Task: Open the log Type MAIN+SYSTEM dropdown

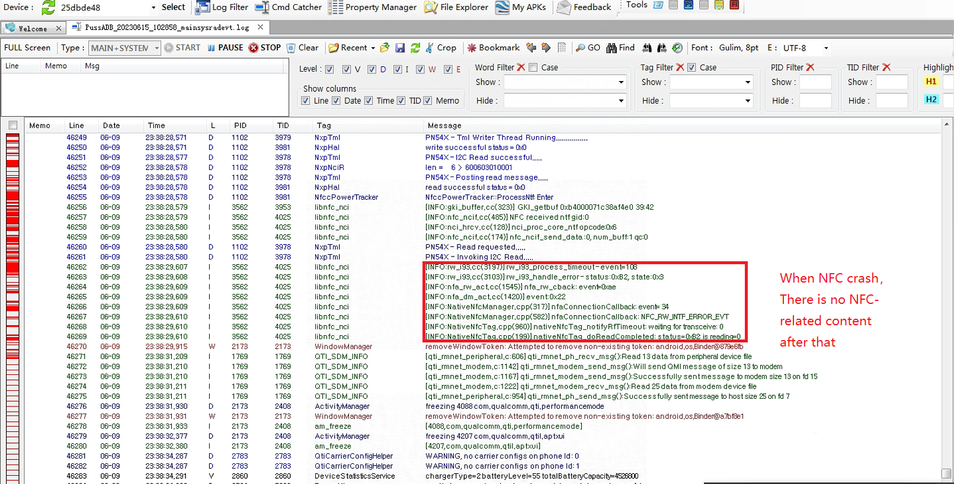Action: coord(124,47)
